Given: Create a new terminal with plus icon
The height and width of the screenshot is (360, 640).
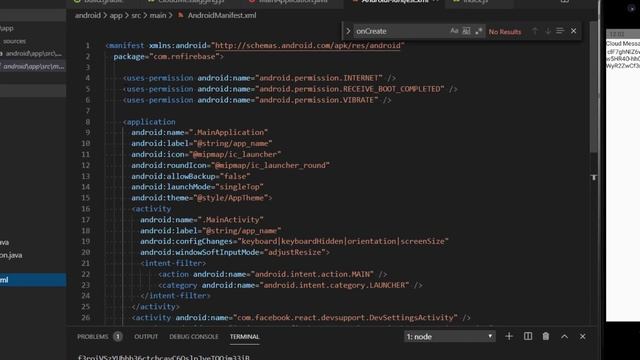Looking at the screenshot, I should tap(509, 336).
